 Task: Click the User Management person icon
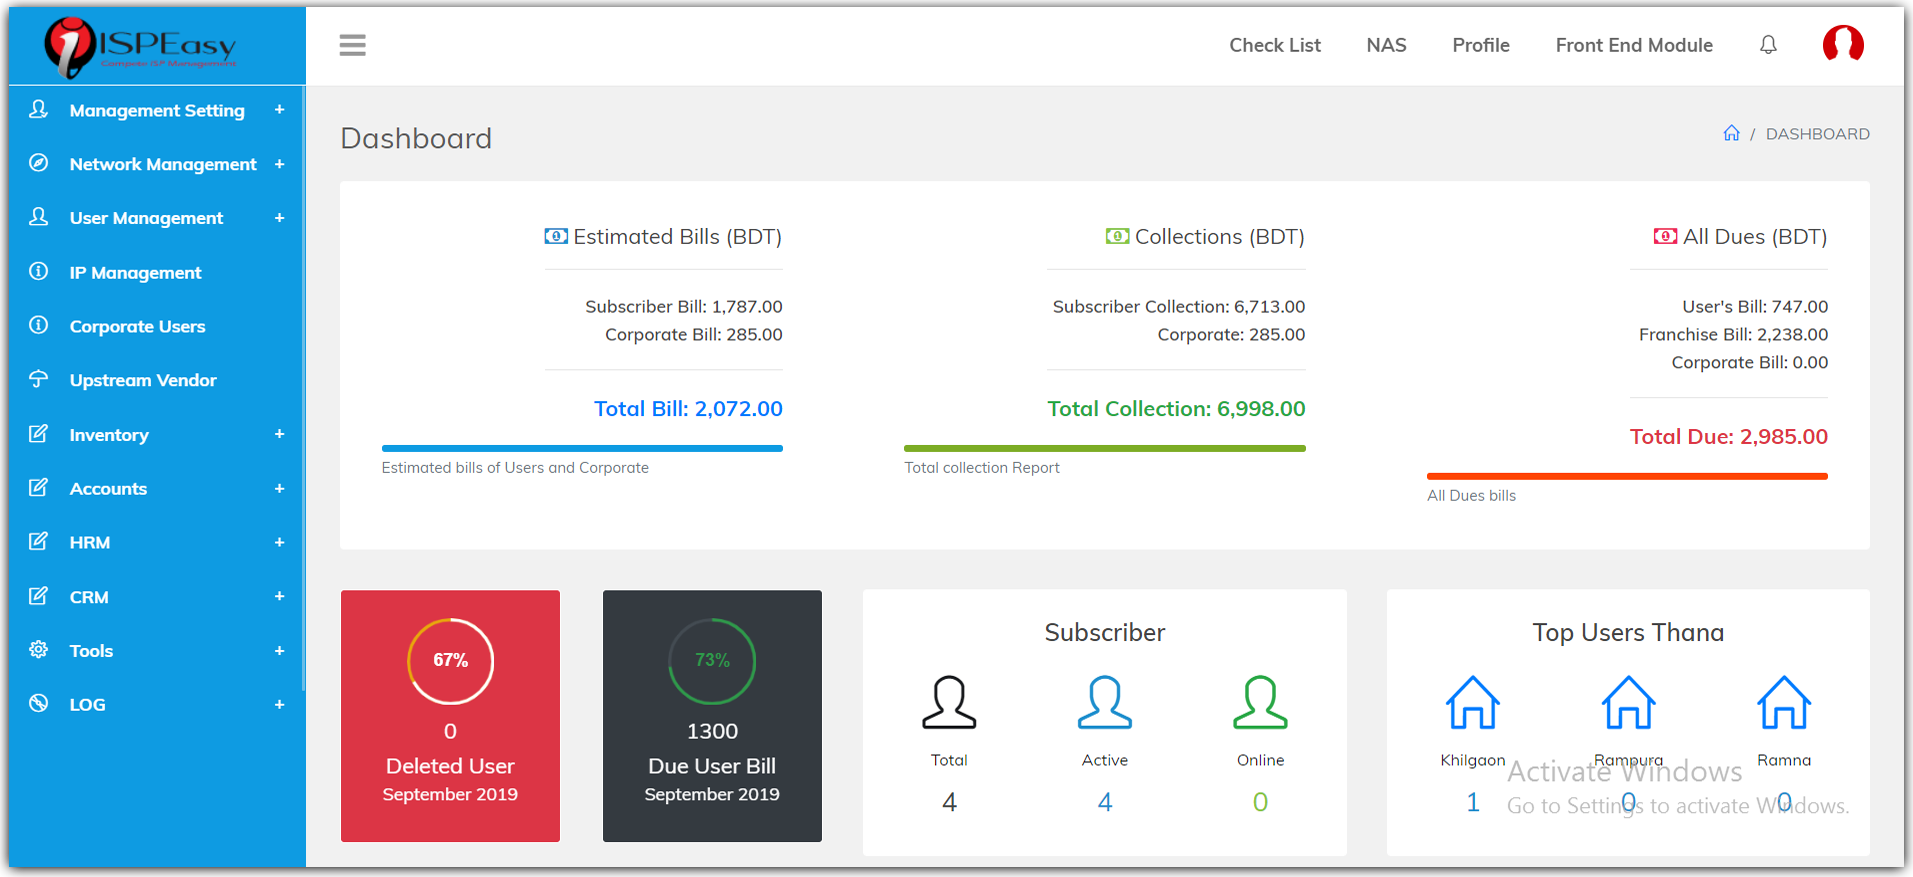click(x=39, y=217)
